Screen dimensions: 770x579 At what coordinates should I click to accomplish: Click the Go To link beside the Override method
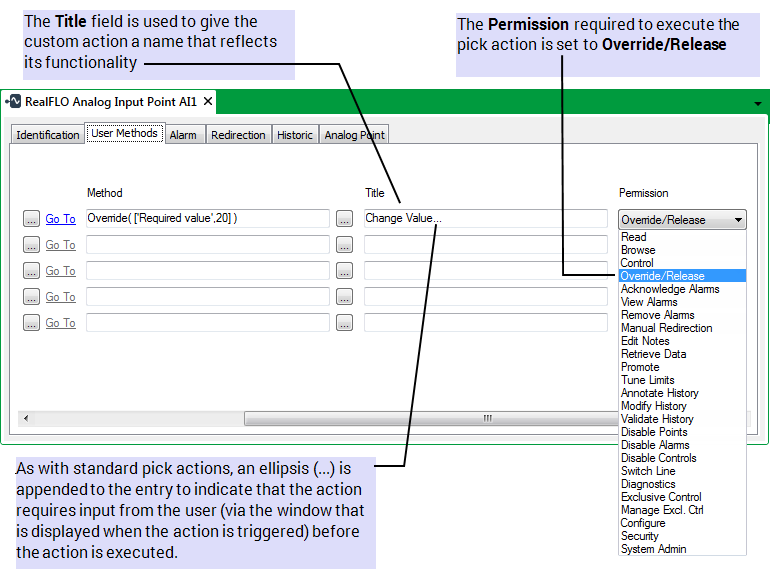coord(60,219)
